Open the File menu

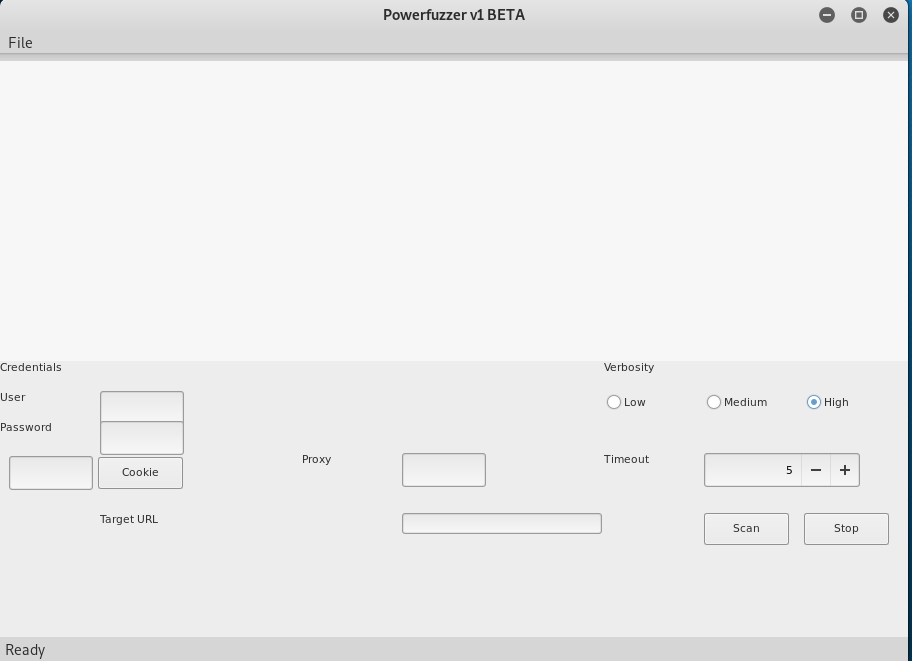click(x=20, y=42)
